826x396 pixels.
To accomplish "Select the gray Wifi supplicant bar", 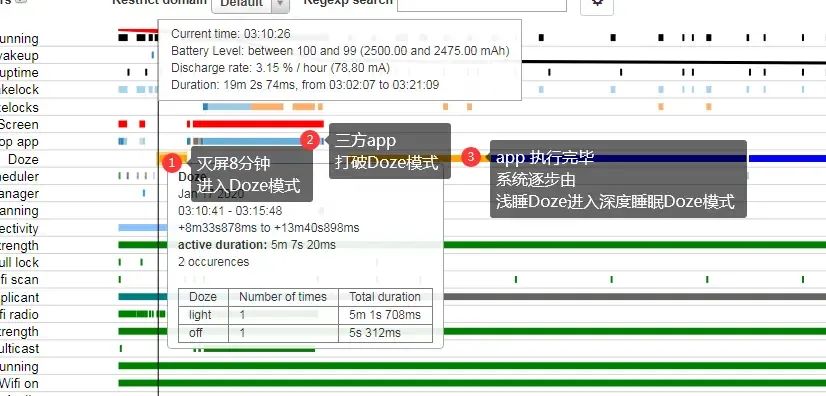I will pyautogui.click(x=635, y=296).
